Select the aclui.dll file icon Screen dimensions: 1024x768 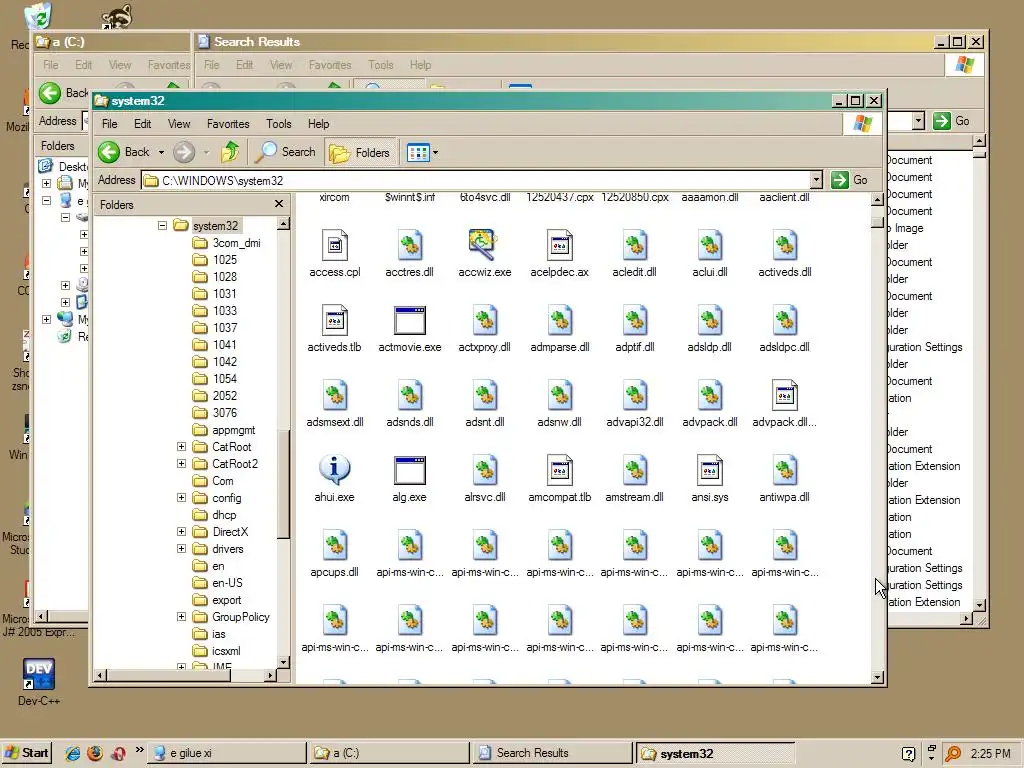(x=710, y=246)
